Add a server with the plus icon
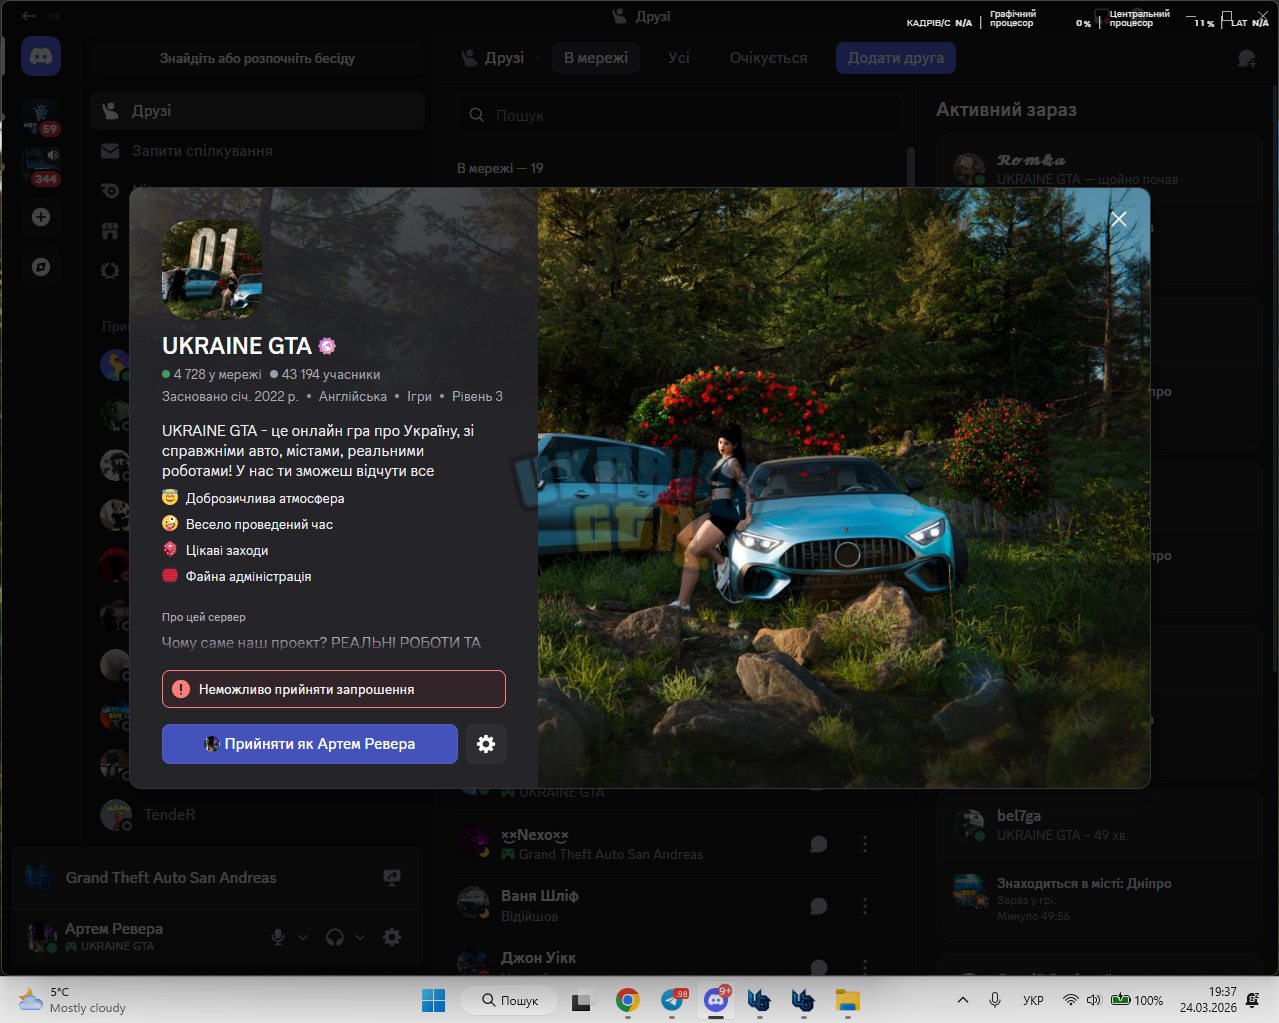 [41, 217]
